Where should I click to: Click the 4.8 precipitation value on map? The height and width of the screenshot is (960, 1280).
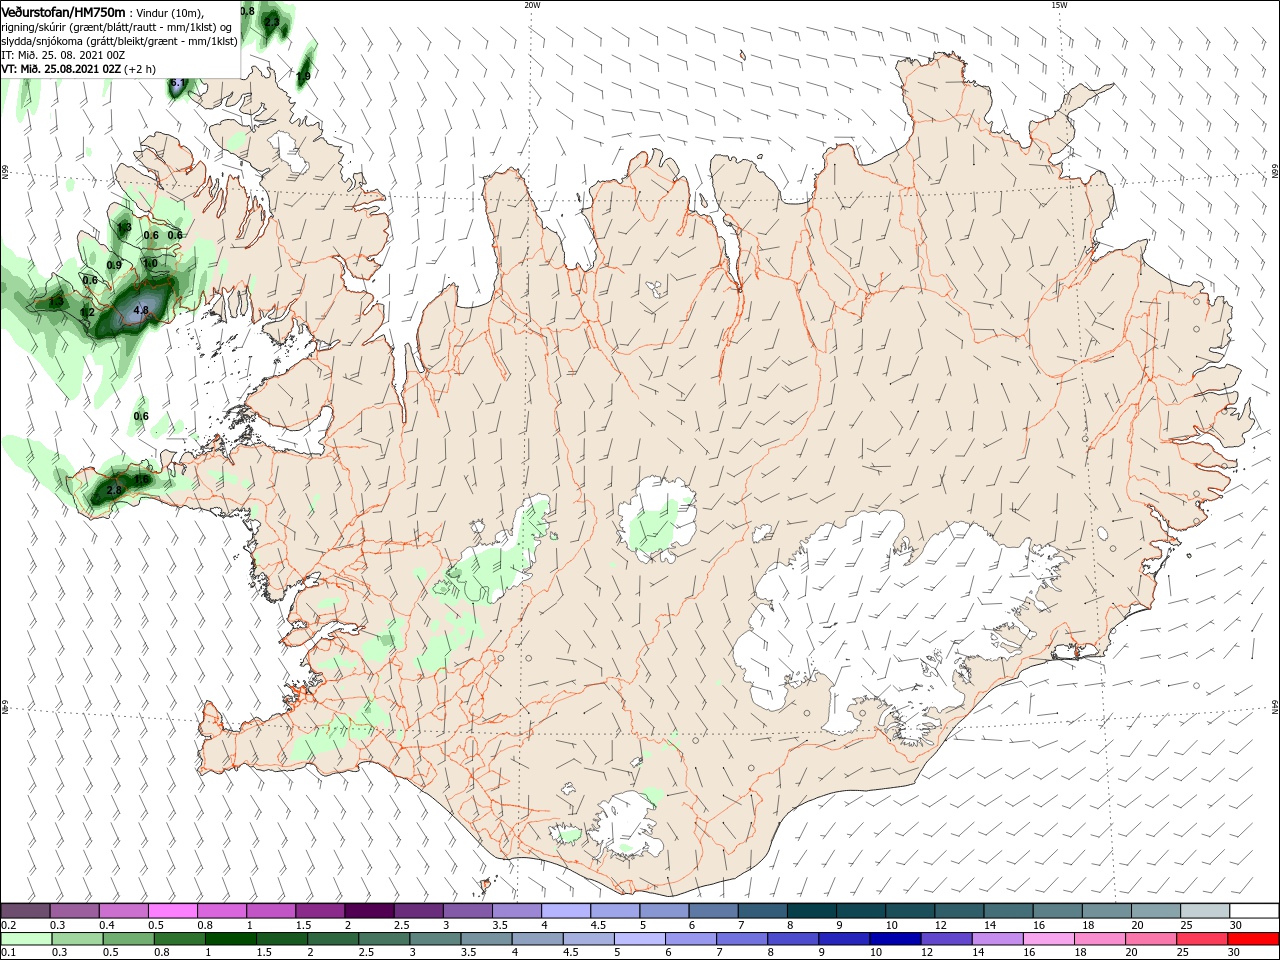pos(141,311)
